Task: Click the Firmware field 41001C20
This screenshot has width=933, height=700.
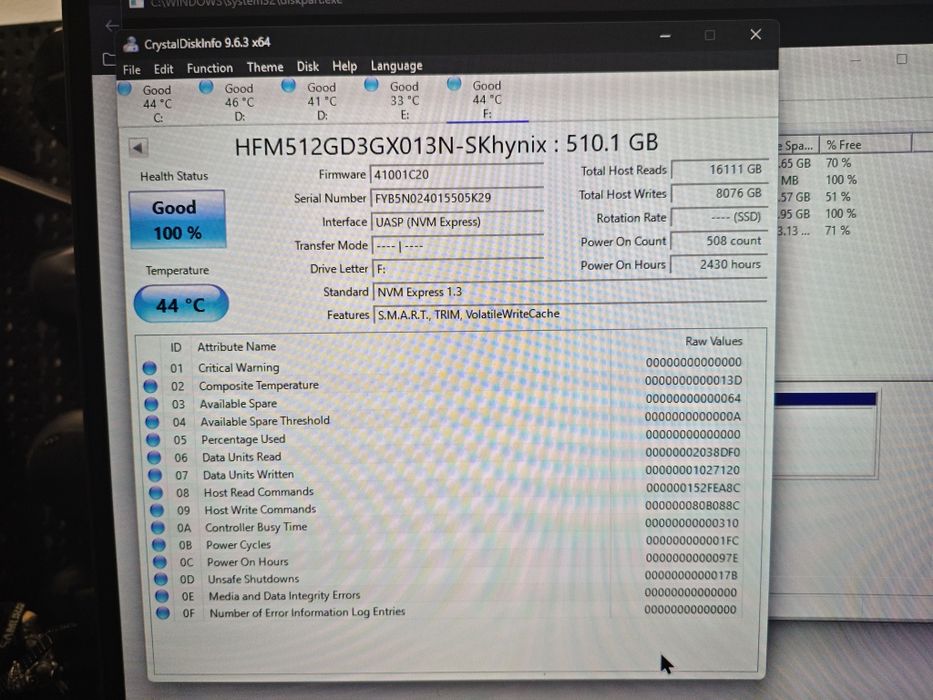Action: pos(456,174)
